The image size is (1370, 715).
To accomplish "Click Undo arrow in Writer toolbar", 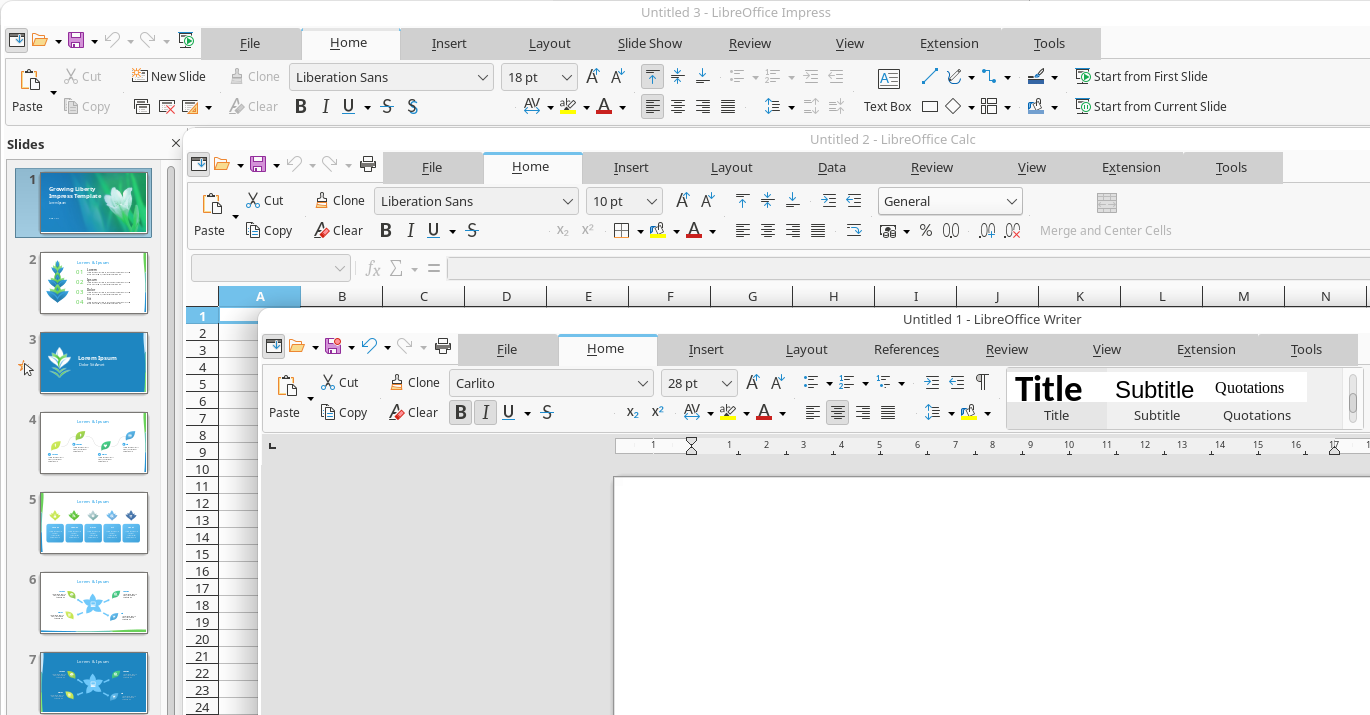I will click(x=370, y=347).
